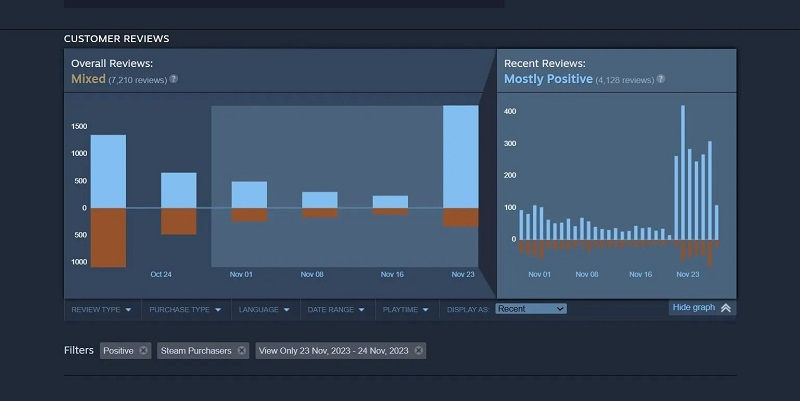Click the Mostly Positive recent reviews rating
The height and width of the screenshot is (401, 800).
548,79
